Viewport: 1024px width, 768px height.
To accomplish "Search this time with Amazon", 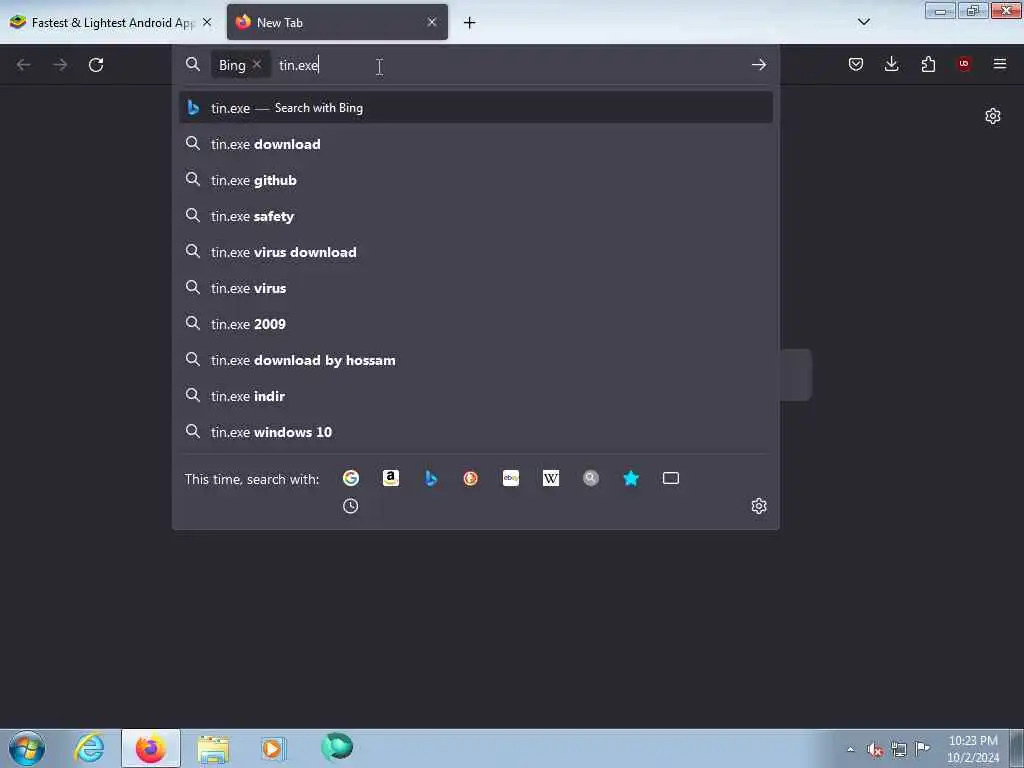I will (391, 478).
